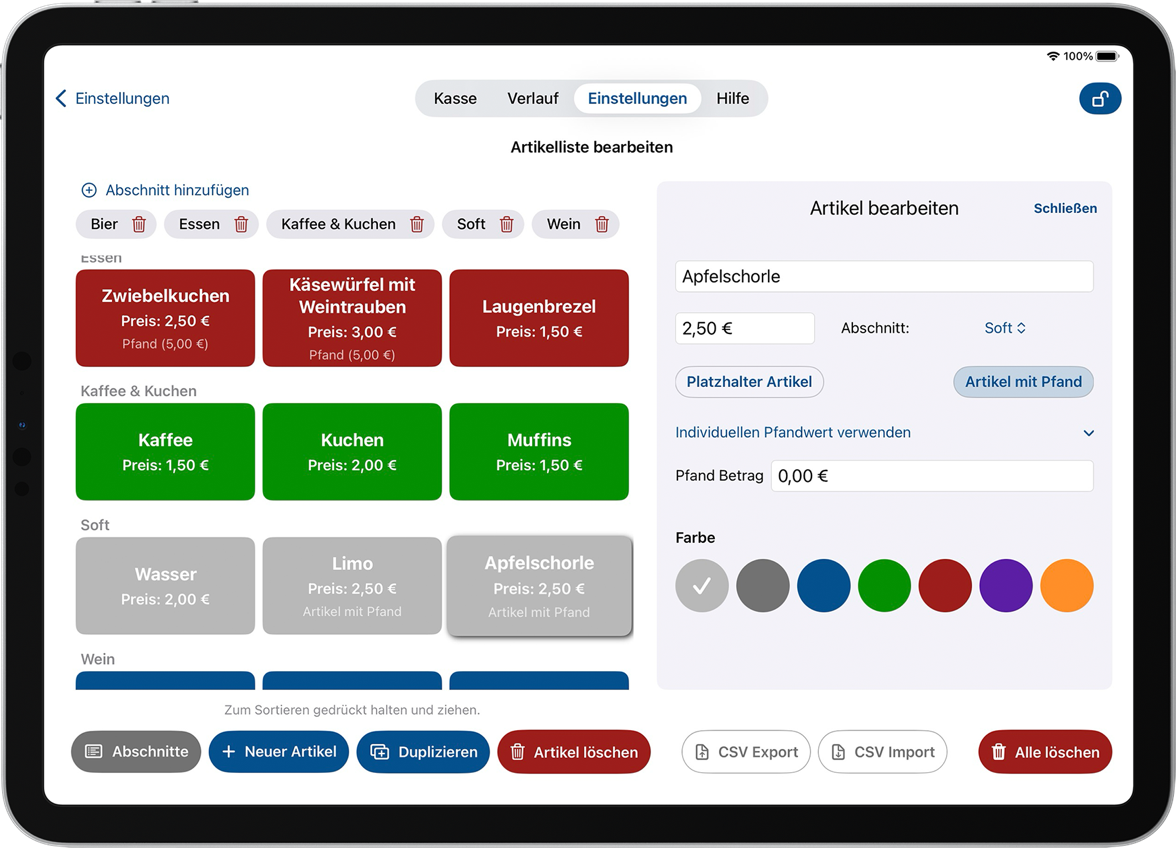Click the plus icon for Abschnitt hinzufügen

89,190
